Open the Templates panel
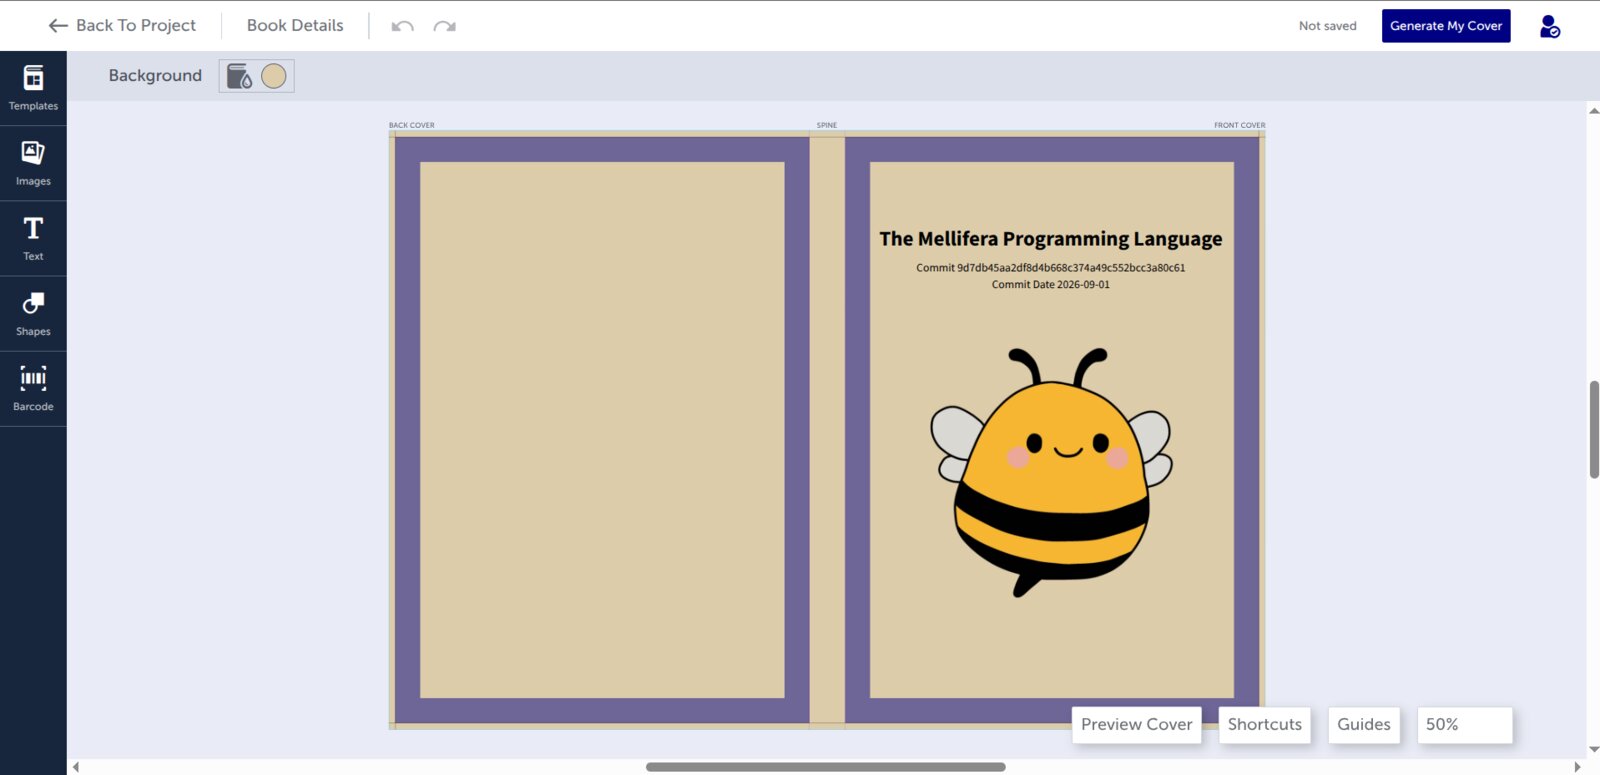 pyautogui.click(x=33, y=88)
